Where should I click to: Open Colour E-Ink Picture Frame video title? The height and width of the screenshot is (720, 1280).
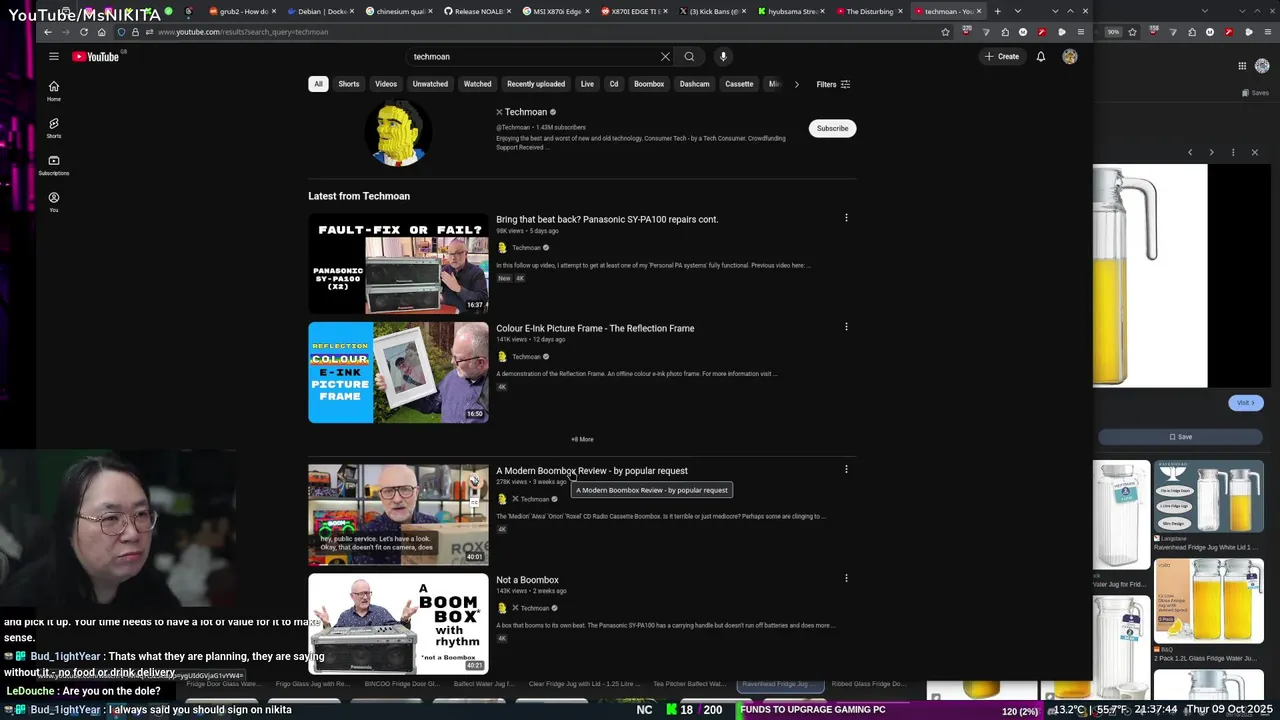[x=595, y=328]
